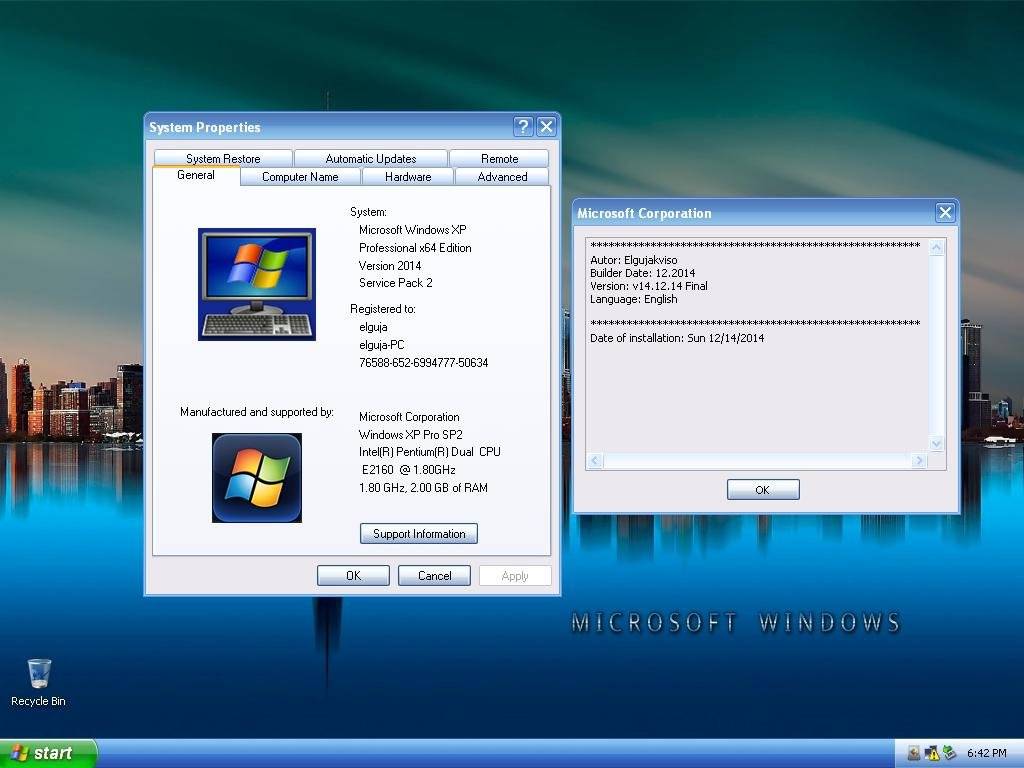Open the Remote tab

[500, 159]
